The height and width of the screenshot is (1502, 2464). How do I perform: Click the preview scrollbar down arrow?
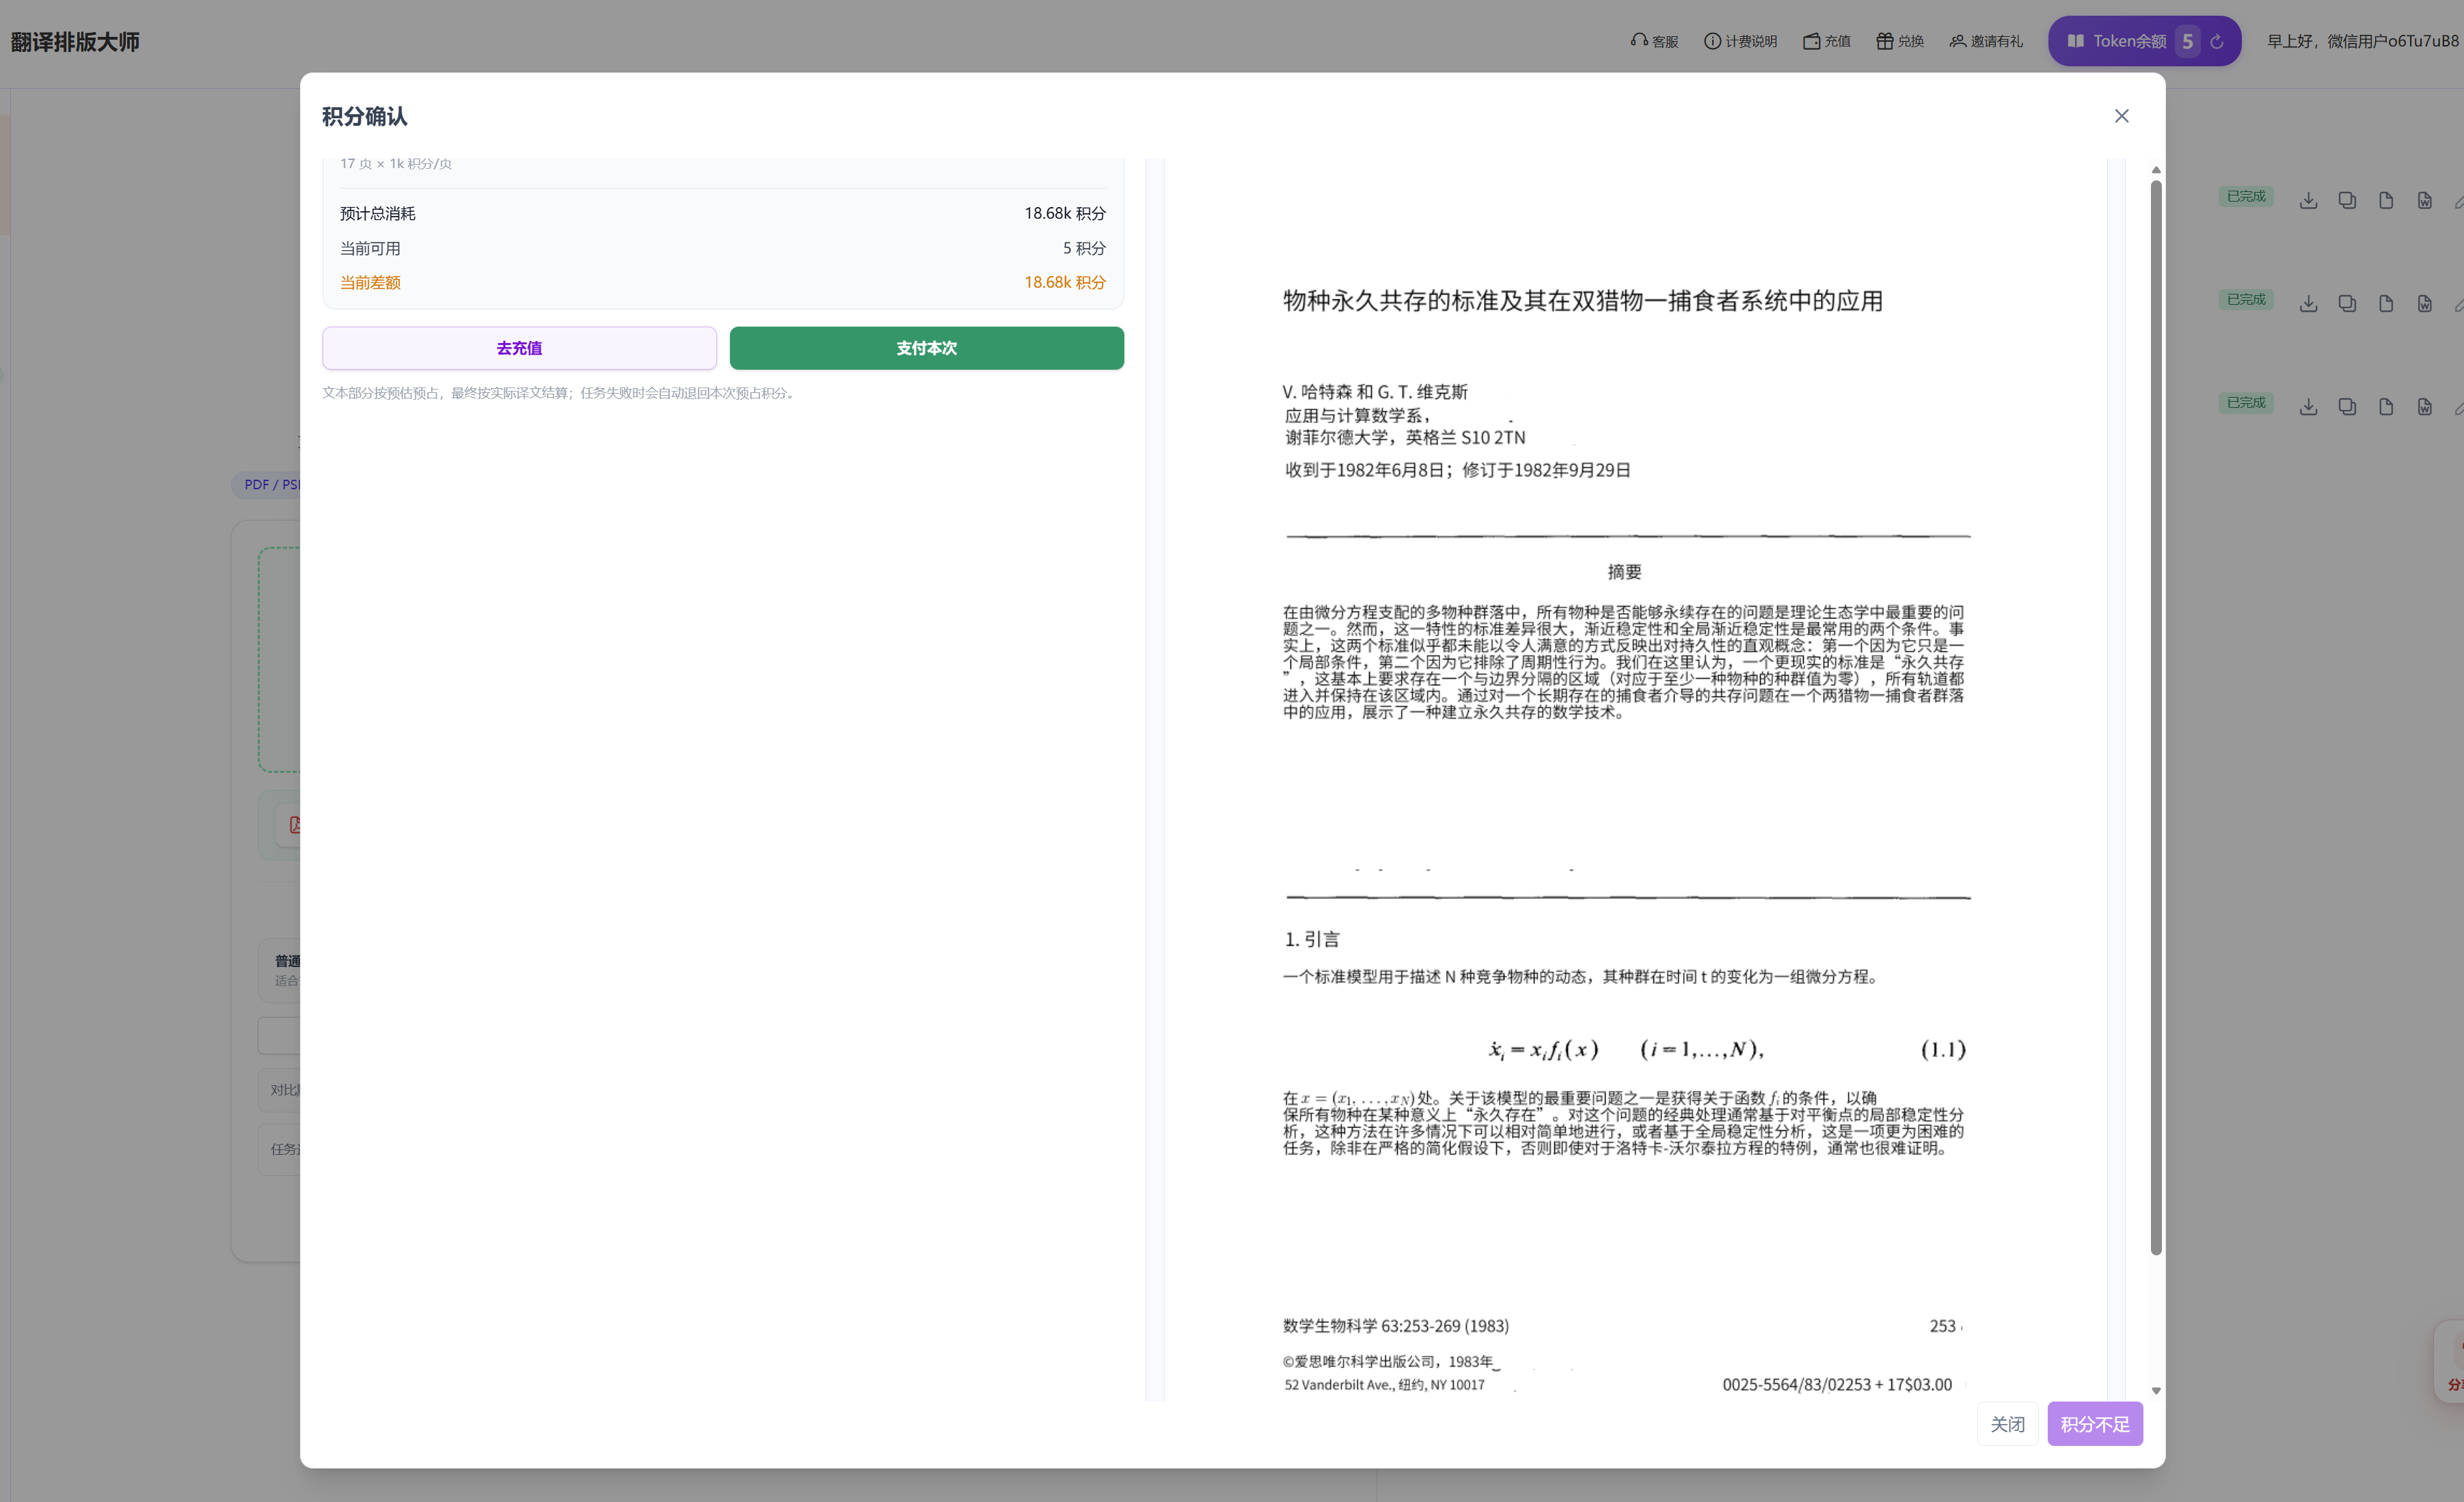[2156, 1390]
